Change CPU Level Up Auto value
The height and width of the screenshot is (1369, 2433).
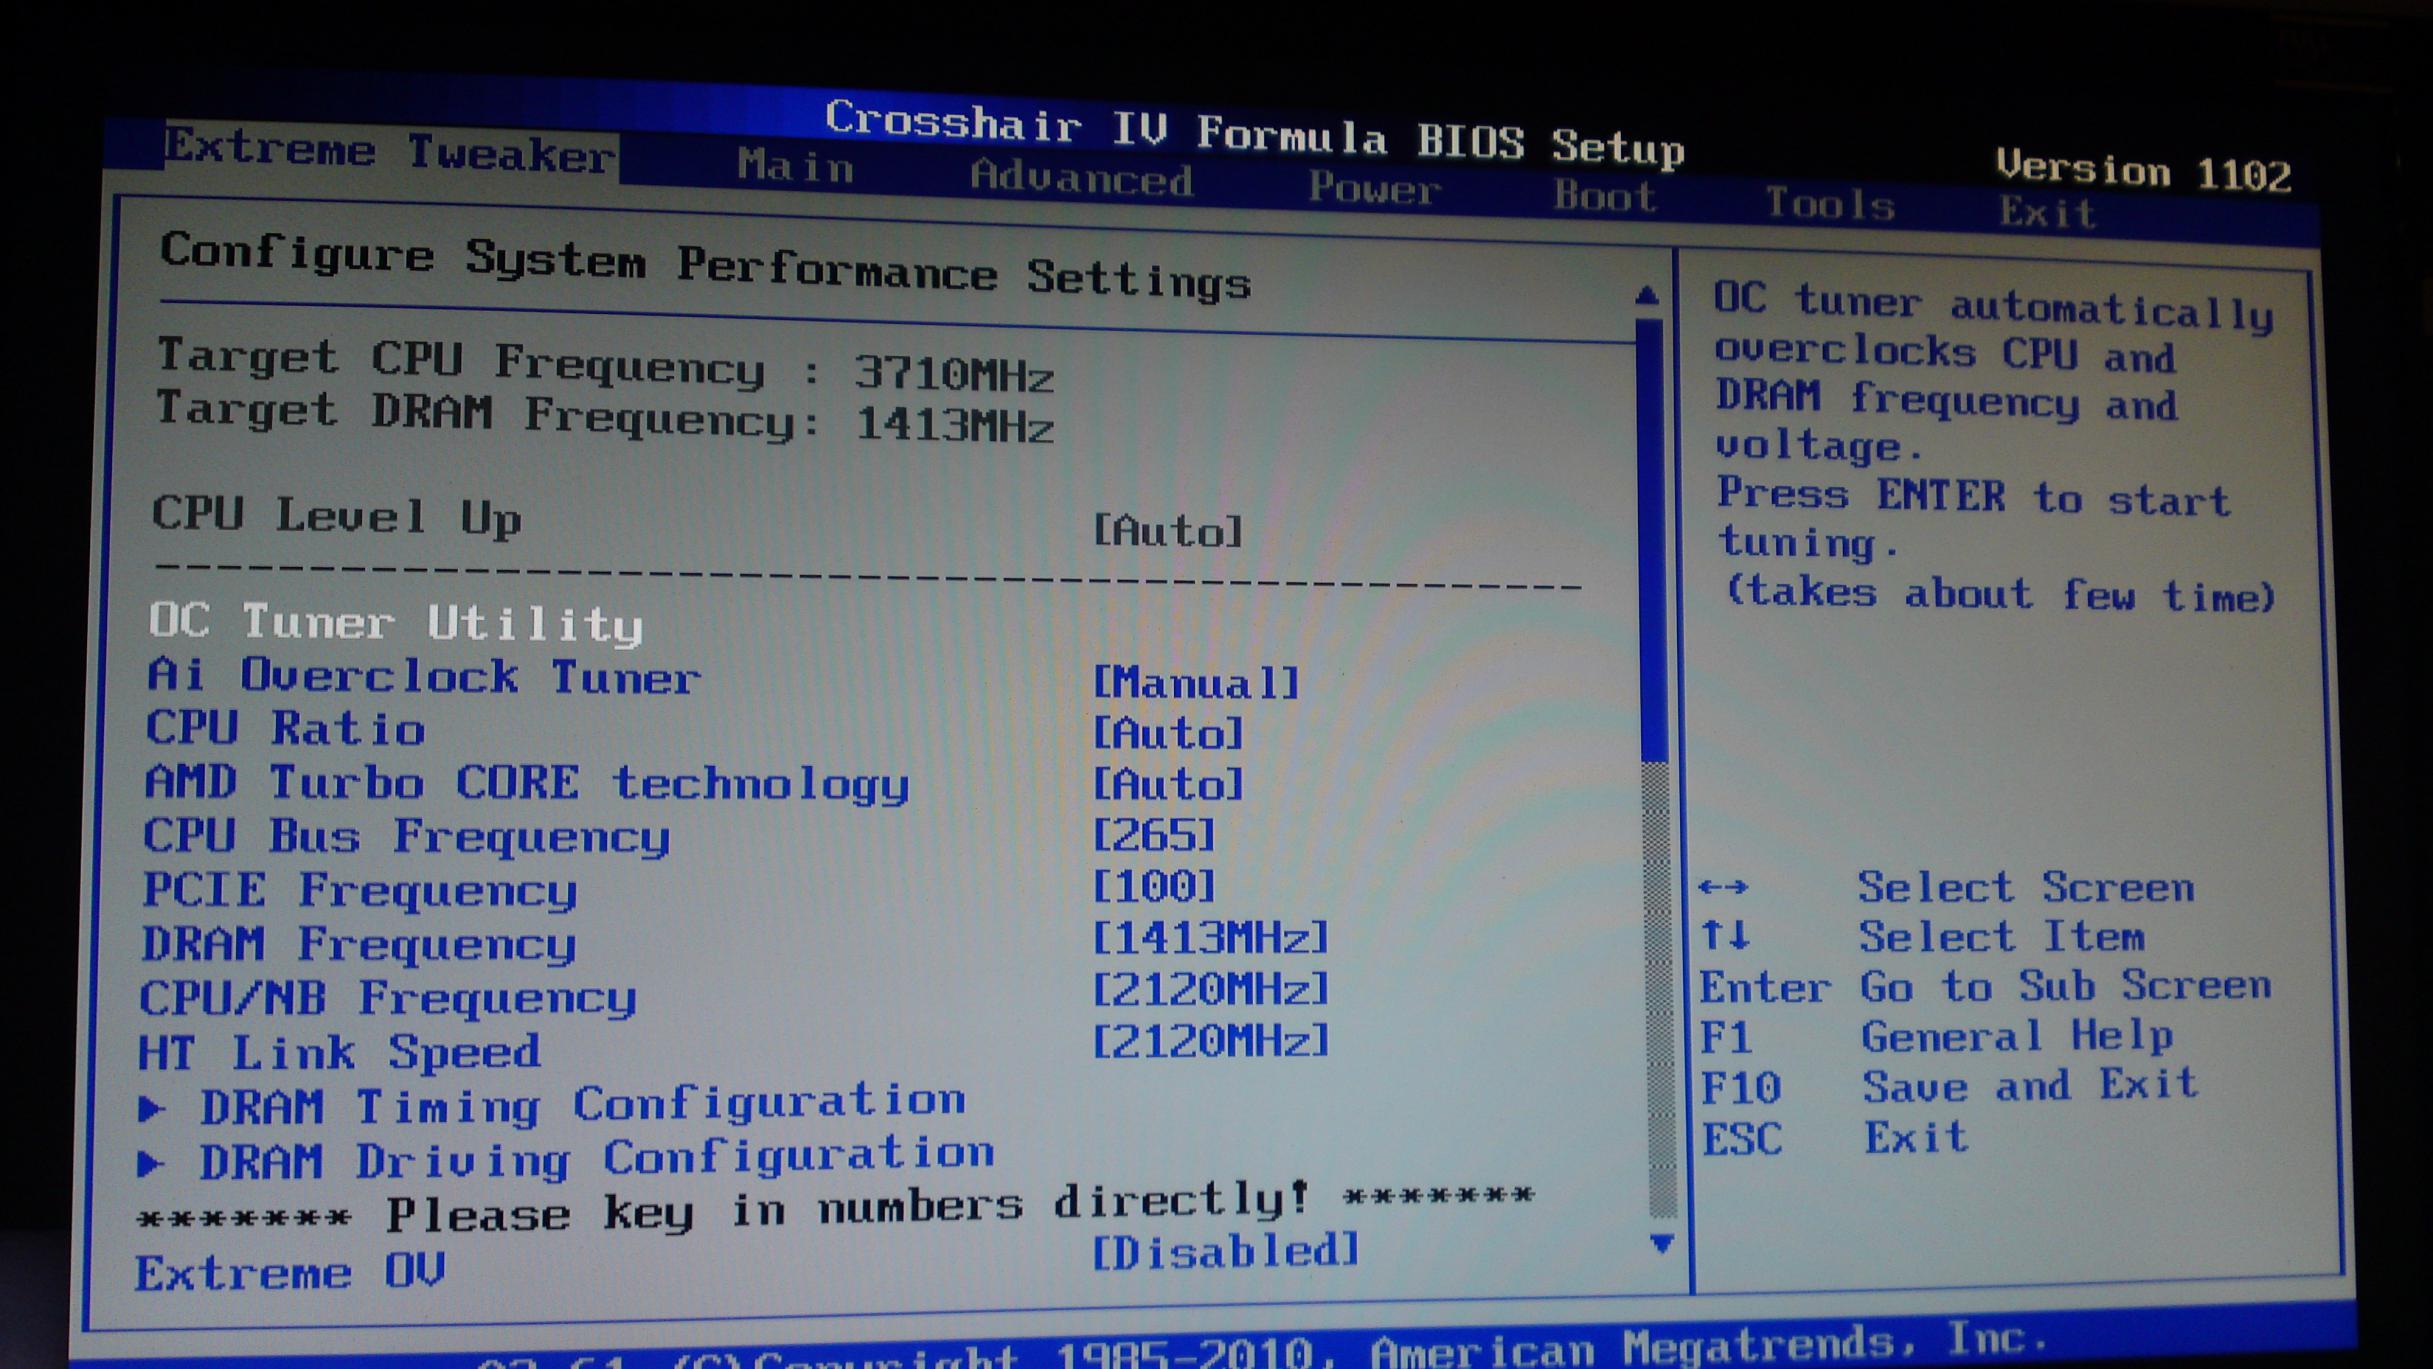(1168, 531)
